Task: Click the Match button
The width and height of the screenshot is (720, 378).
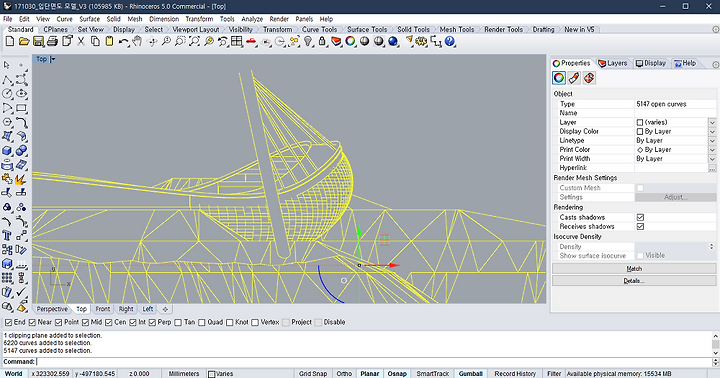Action: pos(634,269)
